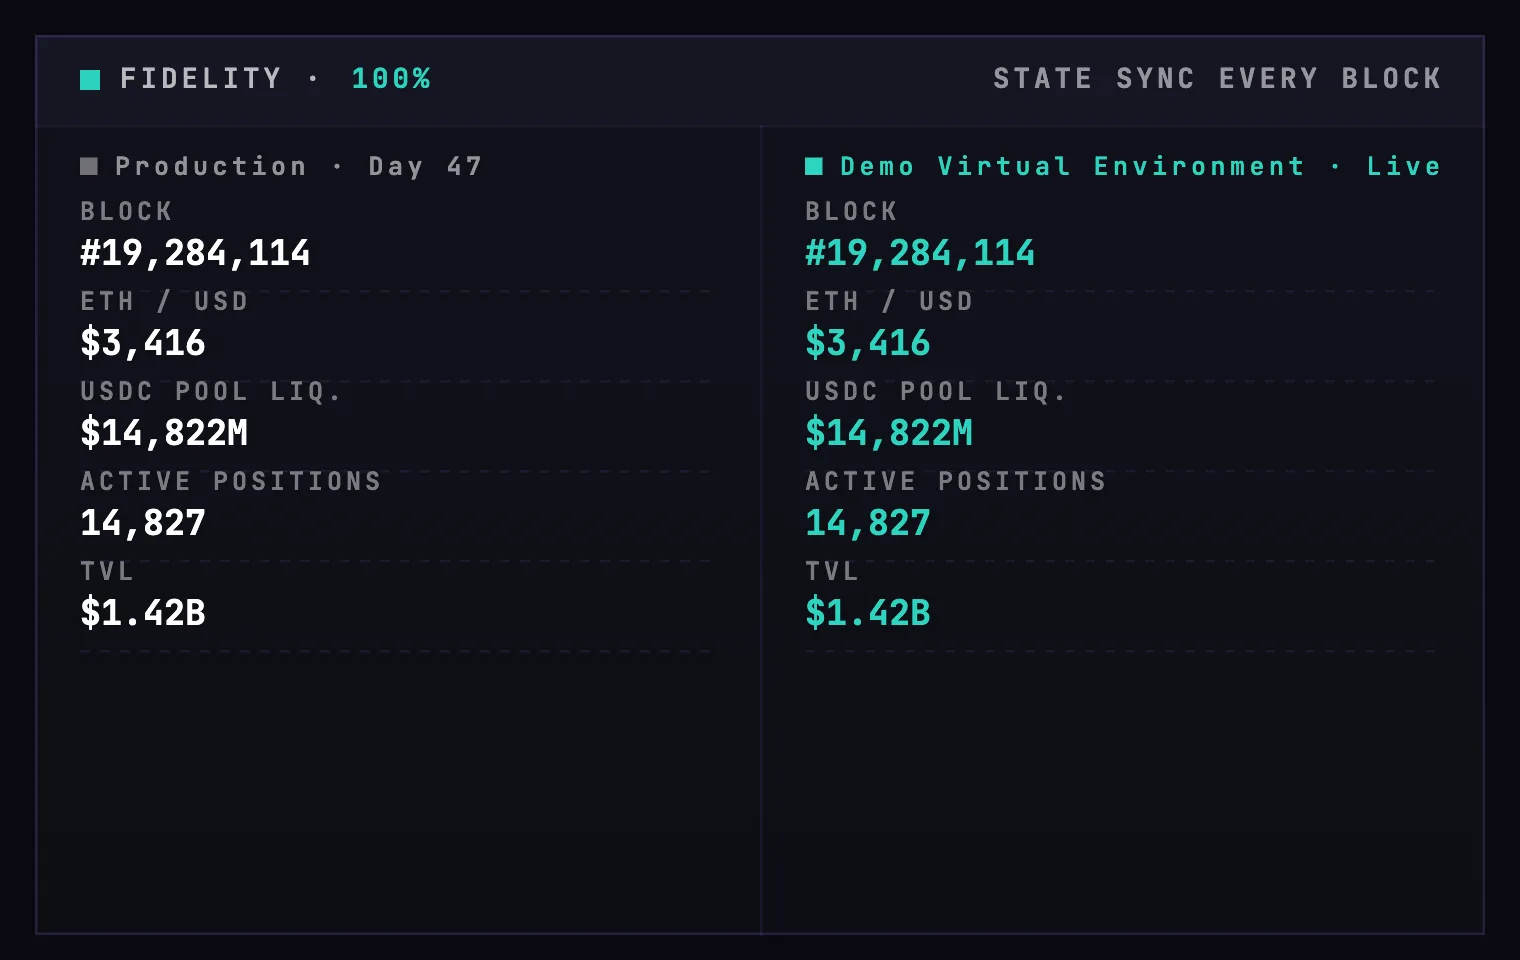Click the USDC POOL LIQ. label in Production
The width and height of the screenshot is (1520, 960).
point(211,392)
